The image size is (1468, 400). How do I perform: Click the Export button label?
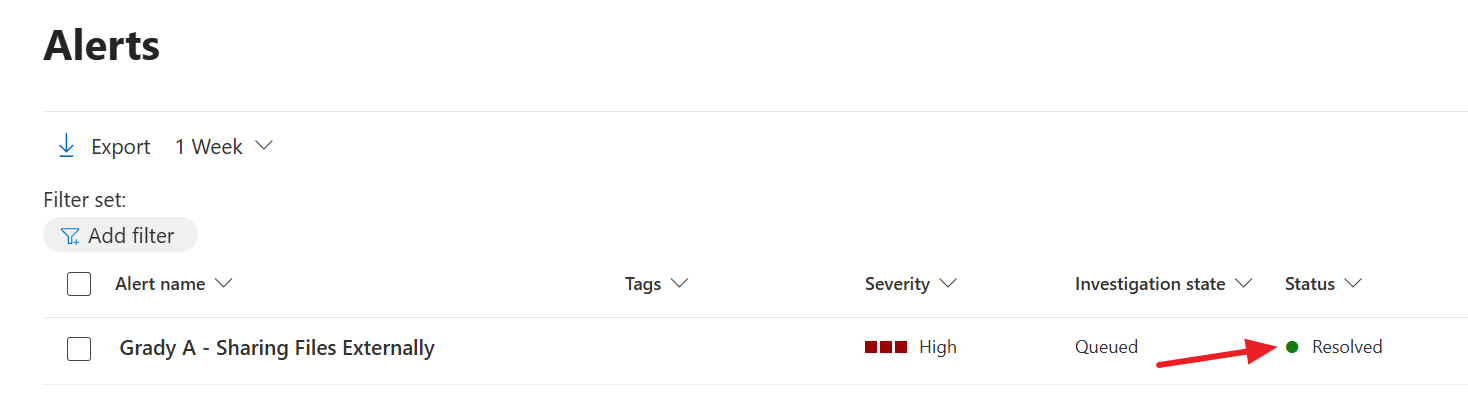[120, 147]
